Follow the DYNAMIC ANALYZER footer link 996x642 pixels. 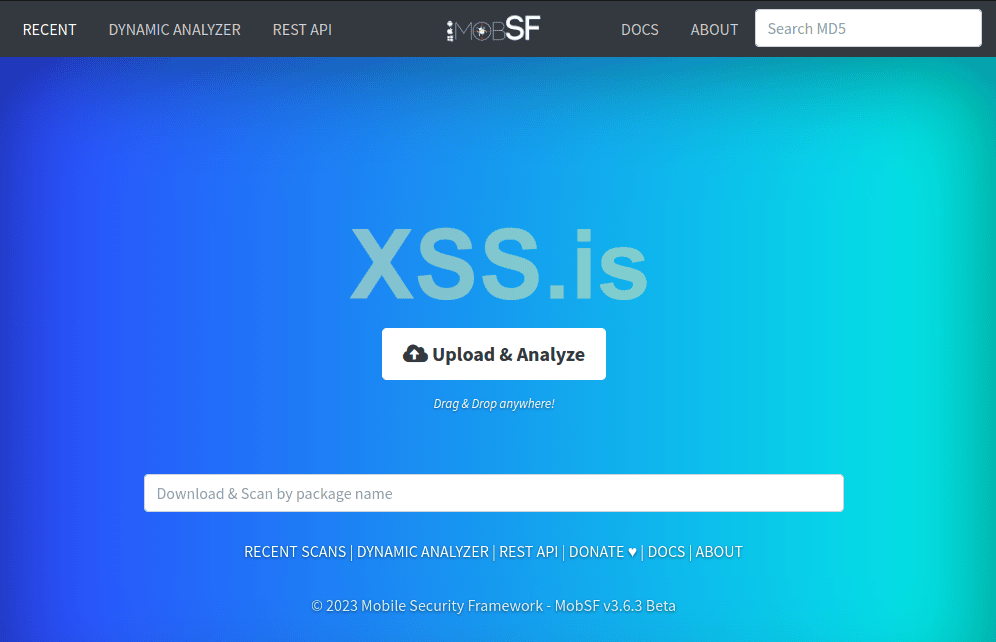(x=423, y=552)
